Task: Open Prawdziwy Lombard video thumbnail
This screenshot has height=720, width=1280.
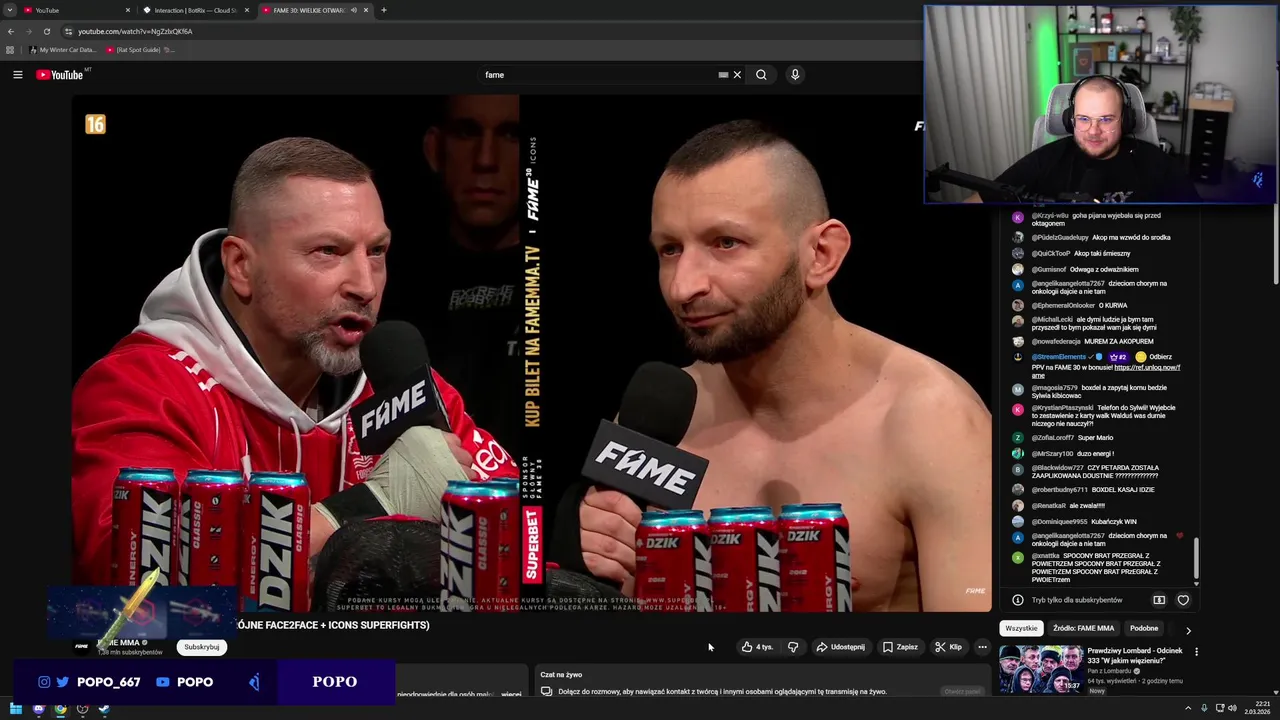Action: (x=1041, y=670)
